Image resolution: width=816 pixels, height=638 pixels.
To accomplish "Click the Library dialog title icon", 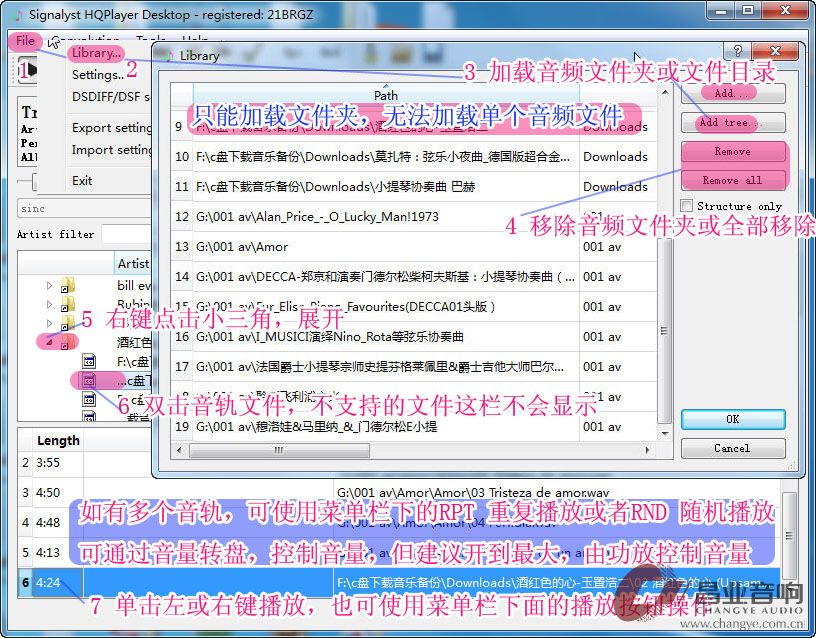I will coord(168,56).
